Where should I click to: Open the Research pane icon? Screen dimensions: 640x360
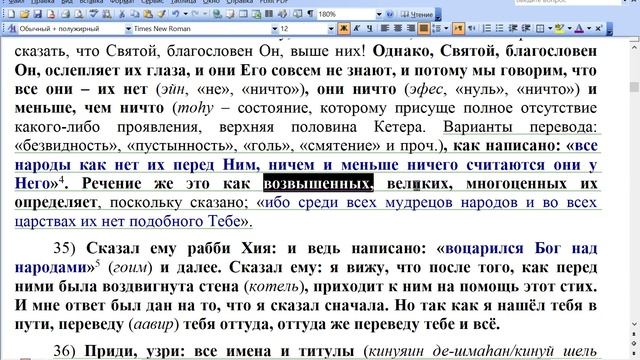tap(107, 14)
